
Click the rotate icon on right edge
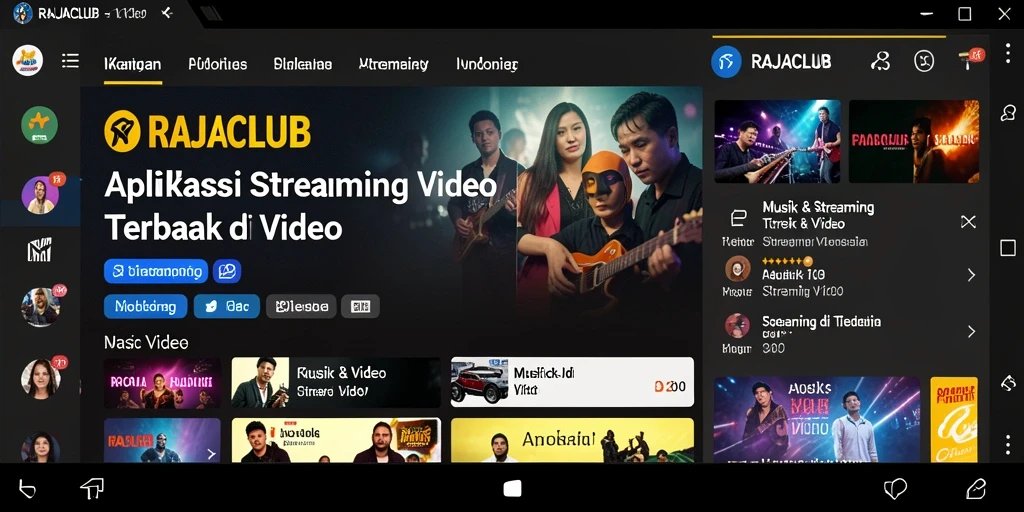pos(1008,383)
